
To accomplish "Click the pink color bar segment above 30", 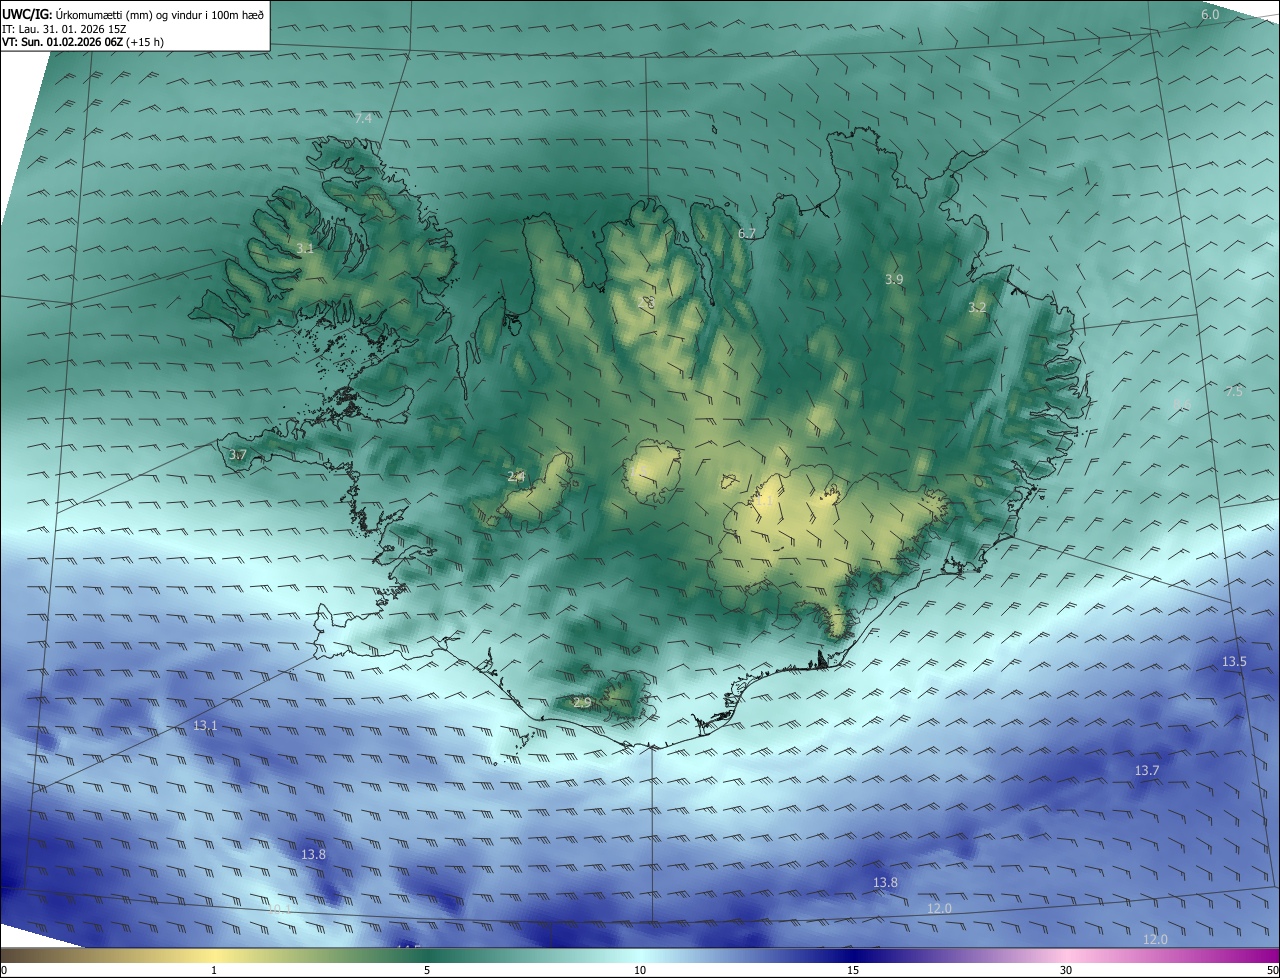I will point(1066,955).
